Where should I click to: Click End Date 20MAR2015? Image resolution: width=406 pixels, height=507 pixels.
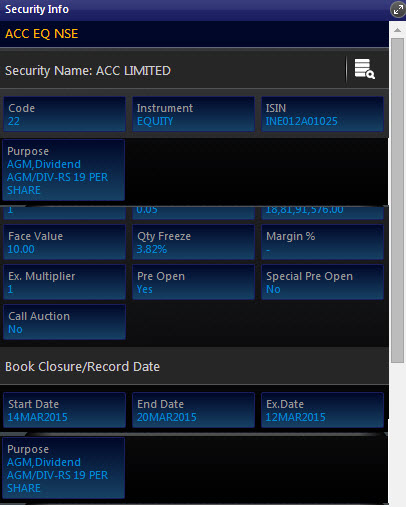click(193, 410)
